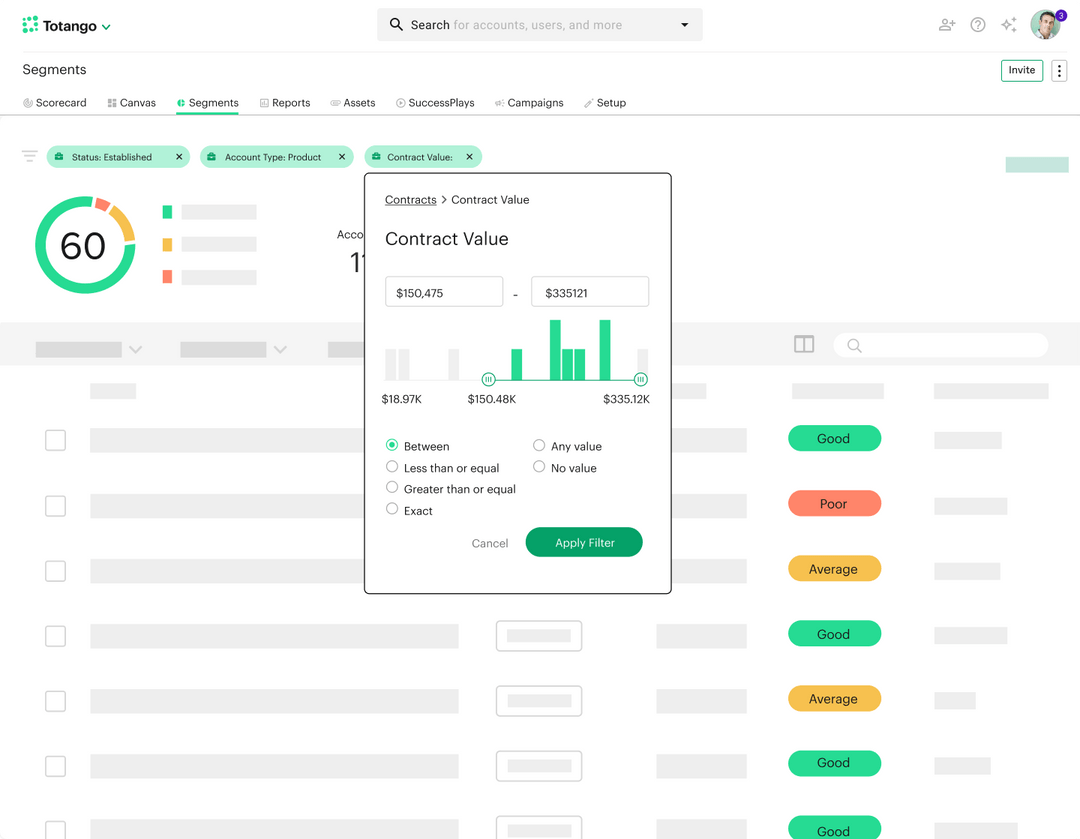Open the filter funnel icon below the tabs
The width and height of the screenshot is (1080, 839).
click(x=29, y=156)
